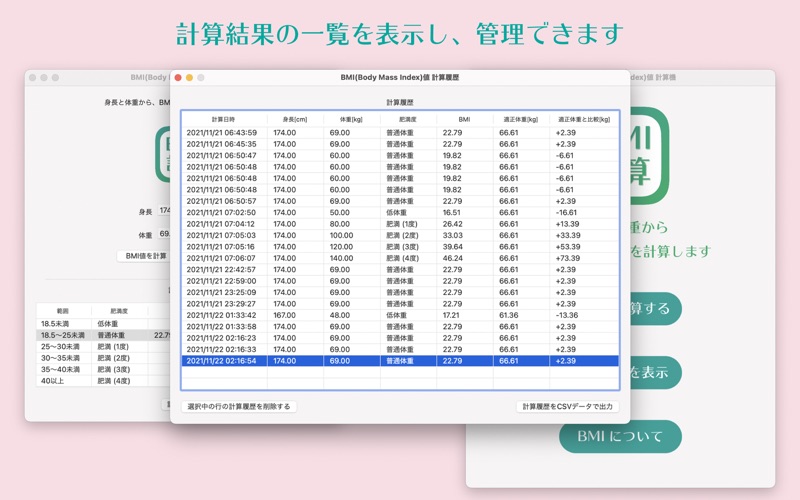800x500 pixels.
Task: Close the 計算履歴 history window
Action: click(x=178, y=78)
